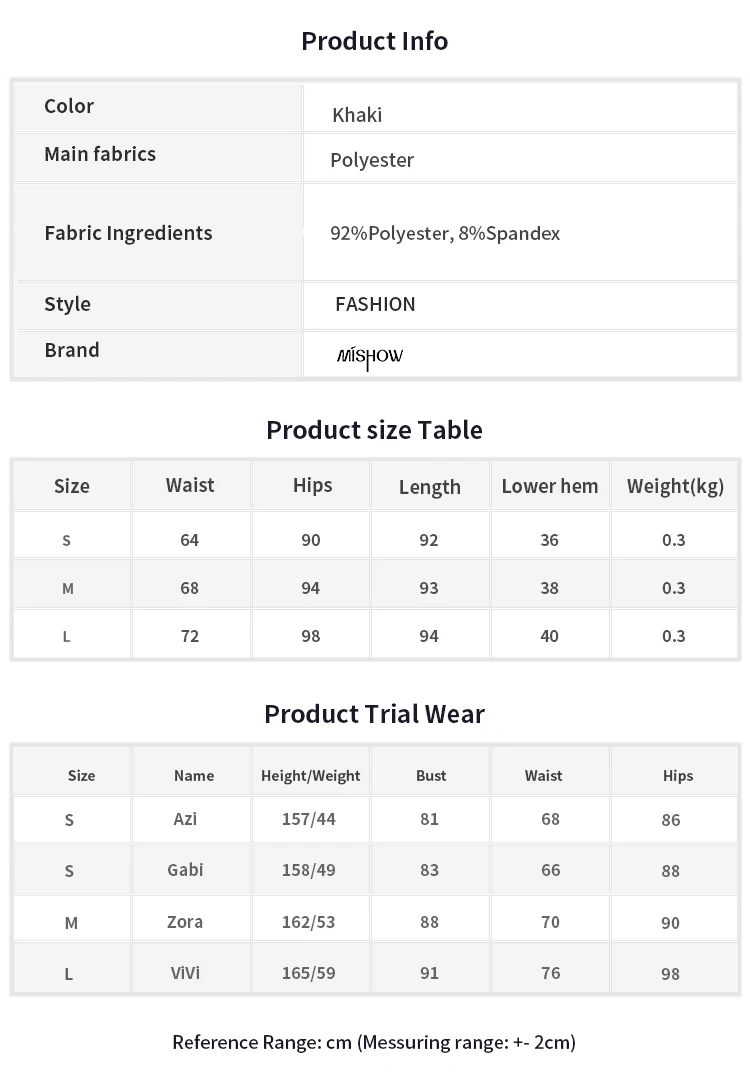Select length value 94 for size L

click(429, 636)
